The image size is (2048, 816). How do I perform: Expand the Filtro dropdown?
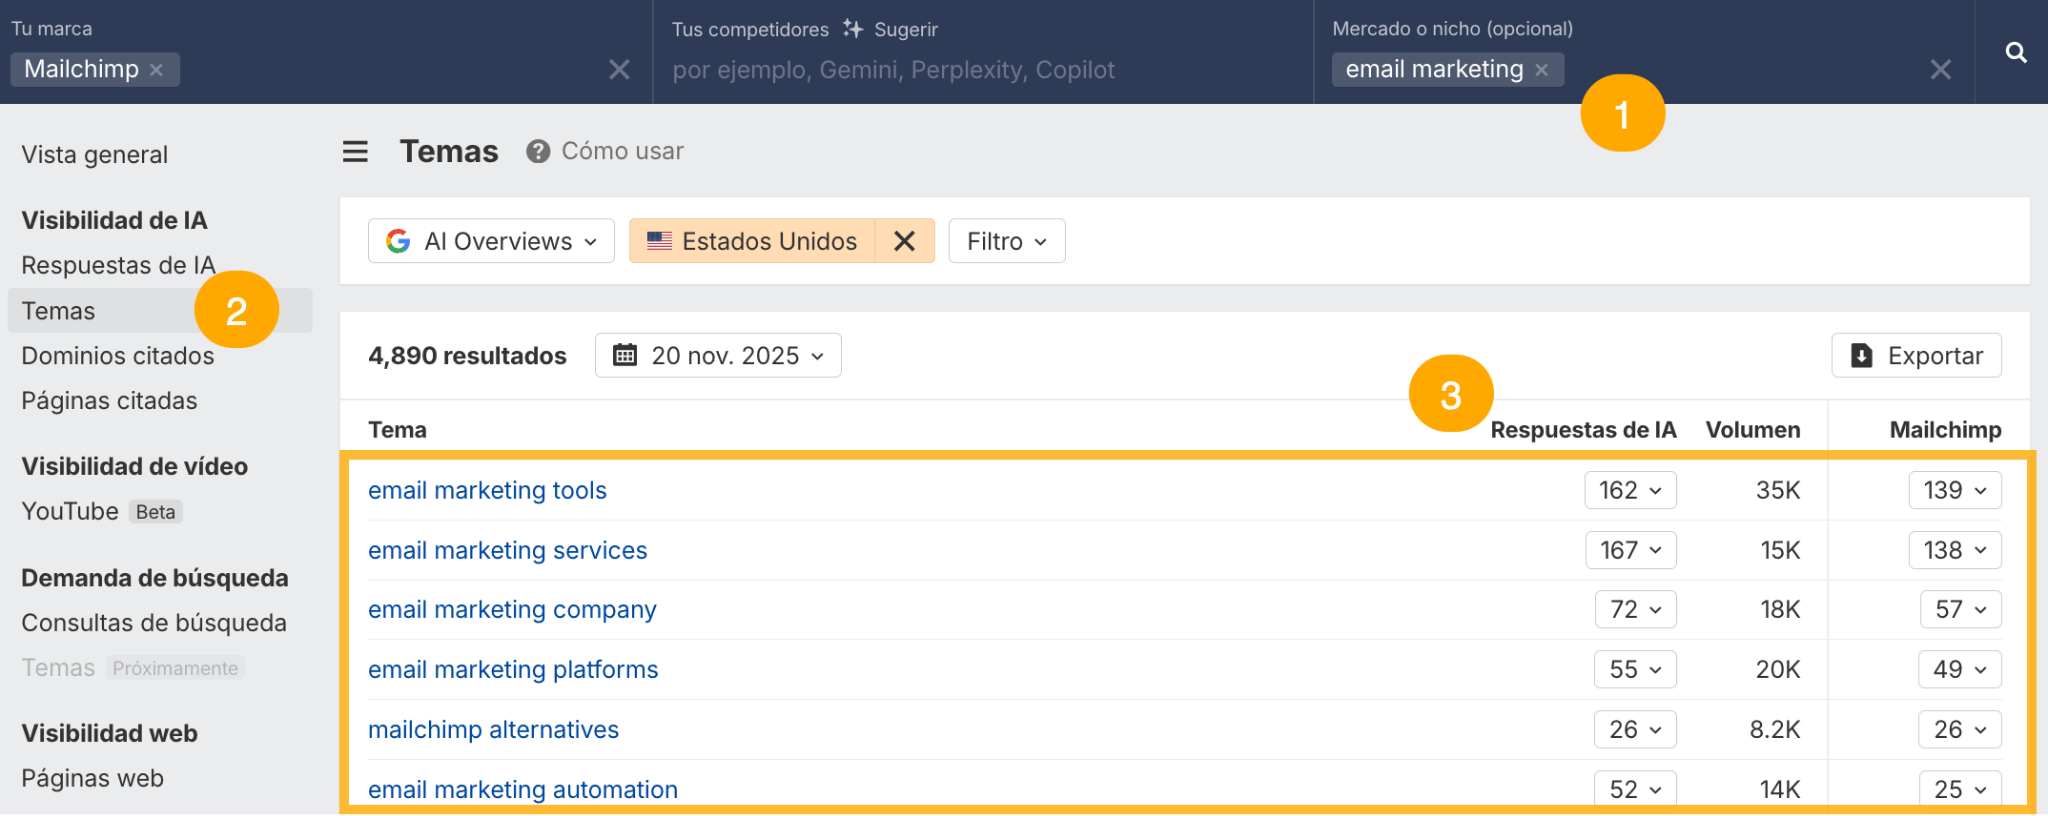click(1006, 241)
